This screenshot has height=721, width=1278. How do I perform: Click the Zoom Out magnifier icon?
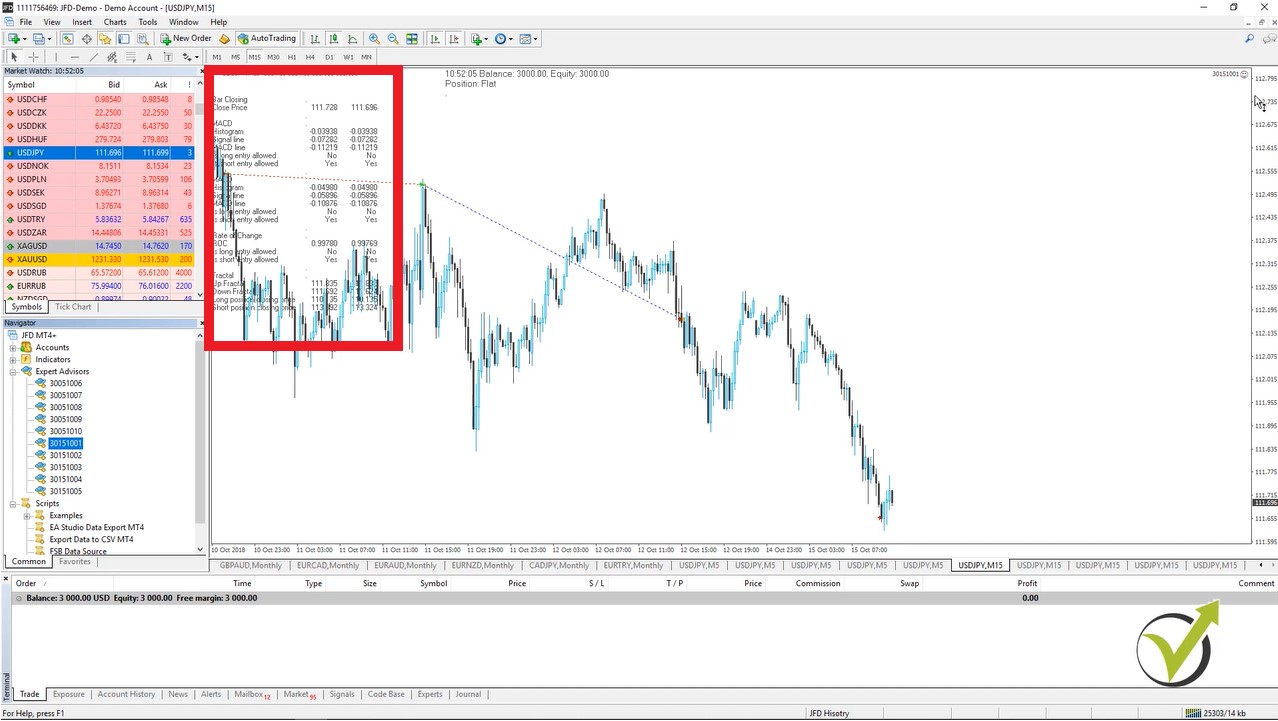tap(391, 38)
